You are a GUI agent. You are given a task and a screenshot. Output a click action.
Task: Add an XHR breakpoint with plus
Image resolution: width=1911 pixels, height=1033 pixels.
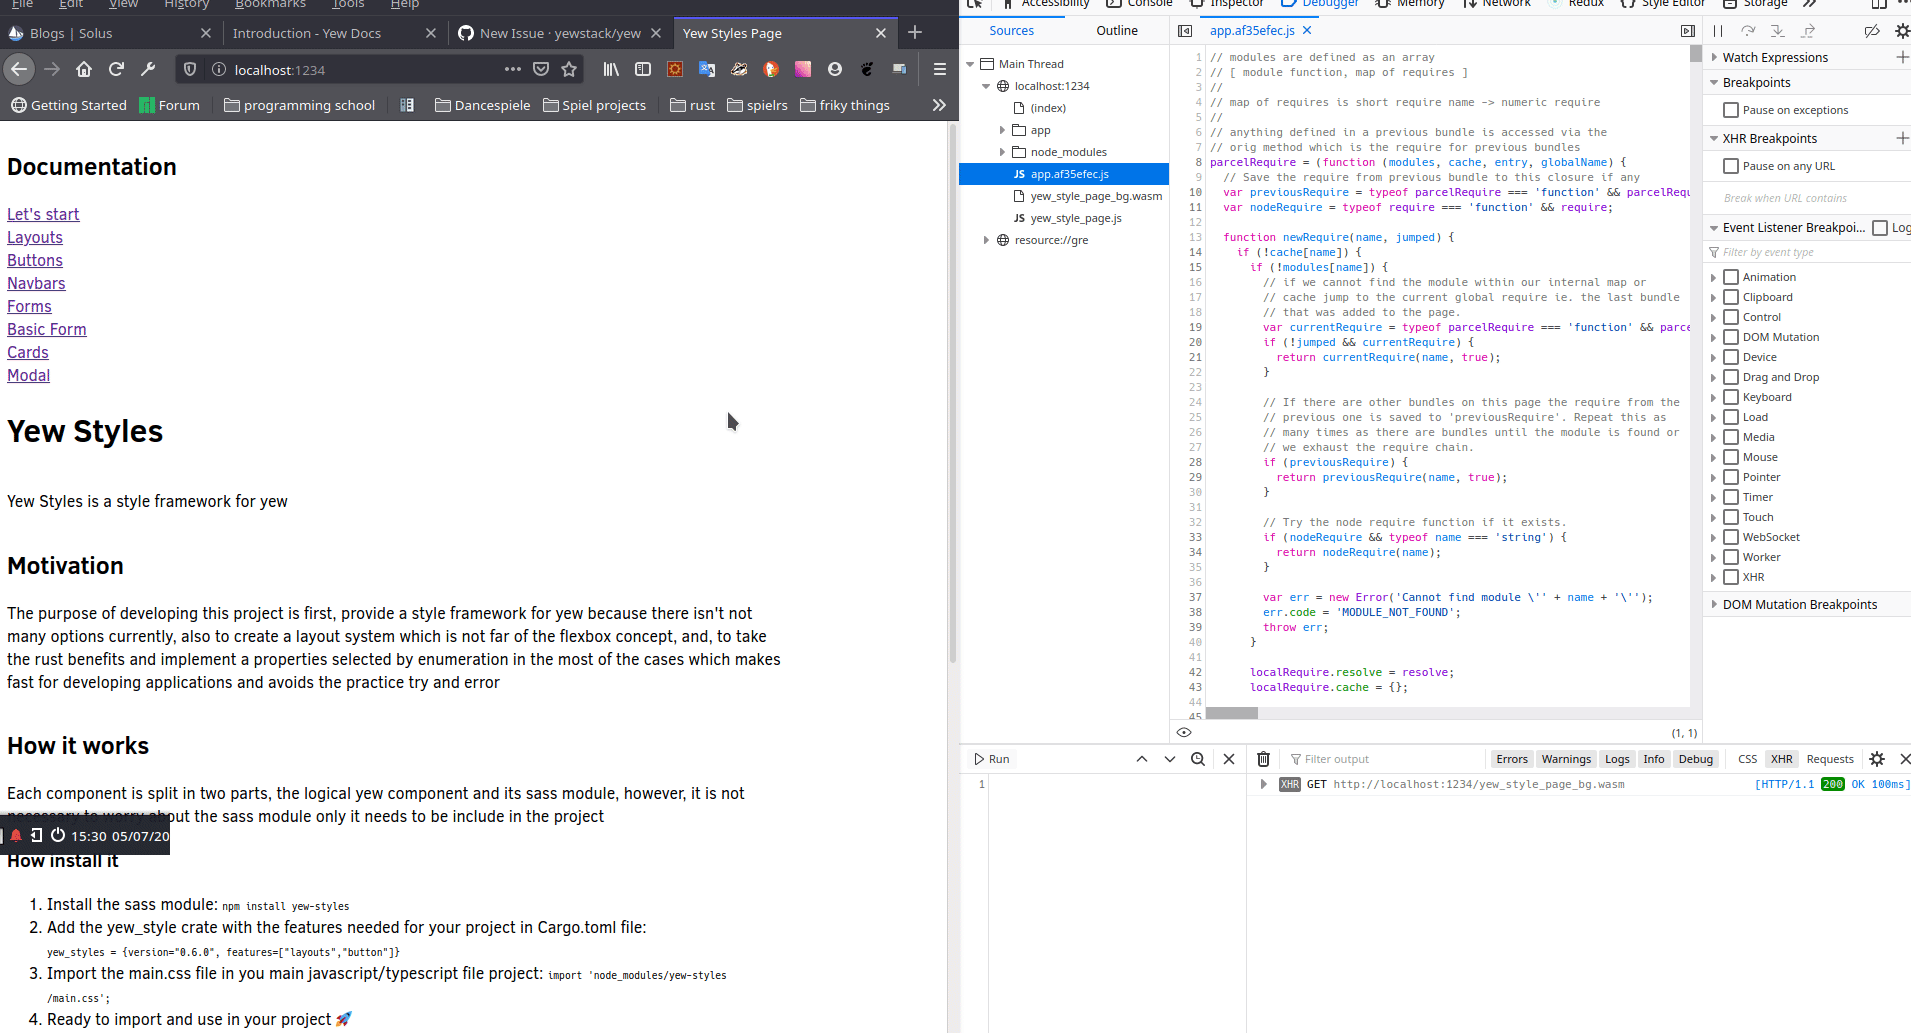1902,138
